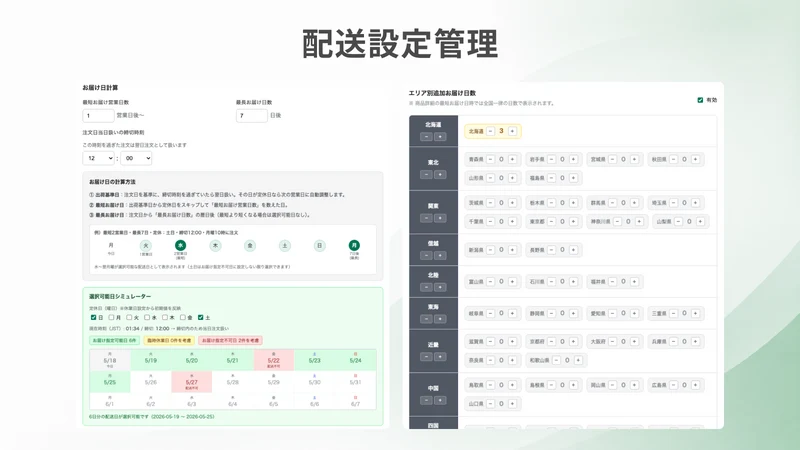Uncheck the 日 (Sunday) holiday checkbox
This screenshot has width=800, height=450.
click(93, 317)
